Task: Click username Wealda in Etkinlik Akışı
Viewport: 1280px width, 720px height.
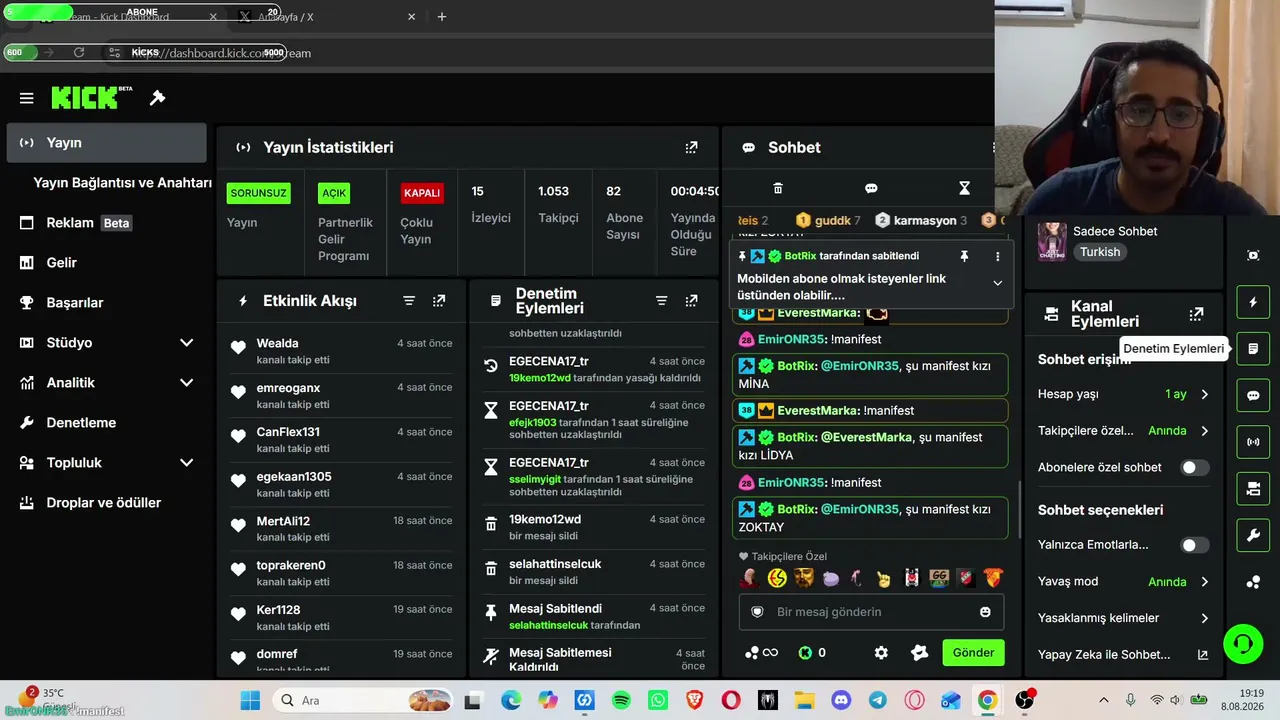Action: [277, 343]
